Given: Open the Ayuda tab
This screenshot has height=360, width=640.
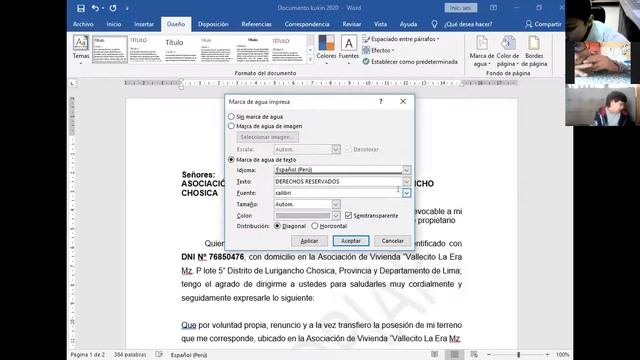Looking at the screenshot, I should click(408, 24).
